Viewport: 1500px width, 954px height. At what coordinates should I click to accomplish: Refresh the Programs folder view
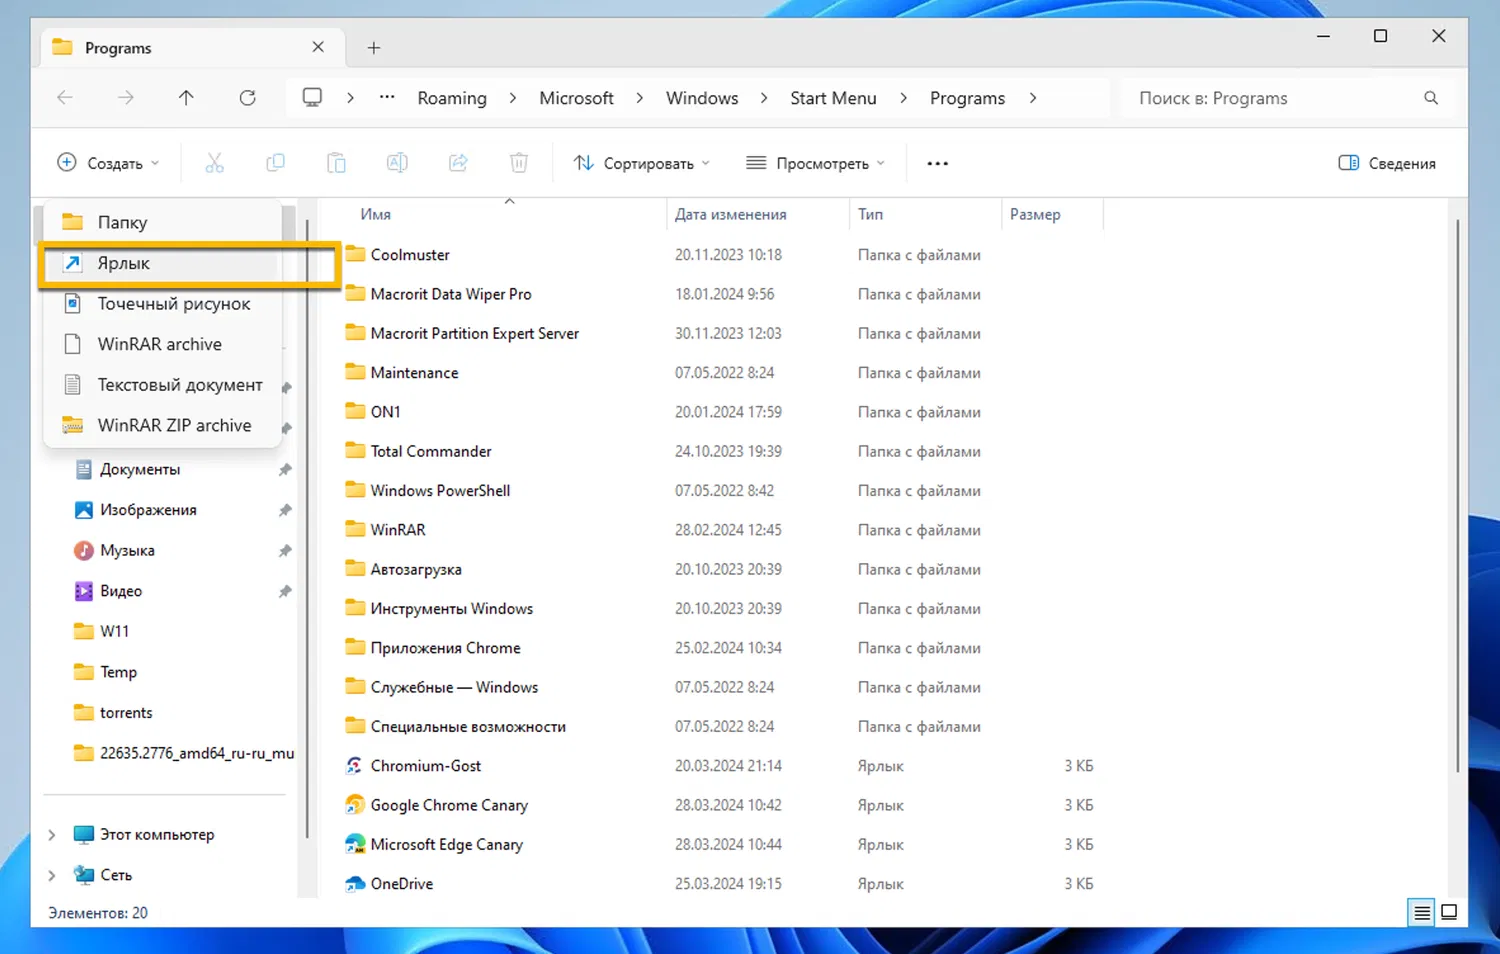pyautogui.click(x=247, y=98)
